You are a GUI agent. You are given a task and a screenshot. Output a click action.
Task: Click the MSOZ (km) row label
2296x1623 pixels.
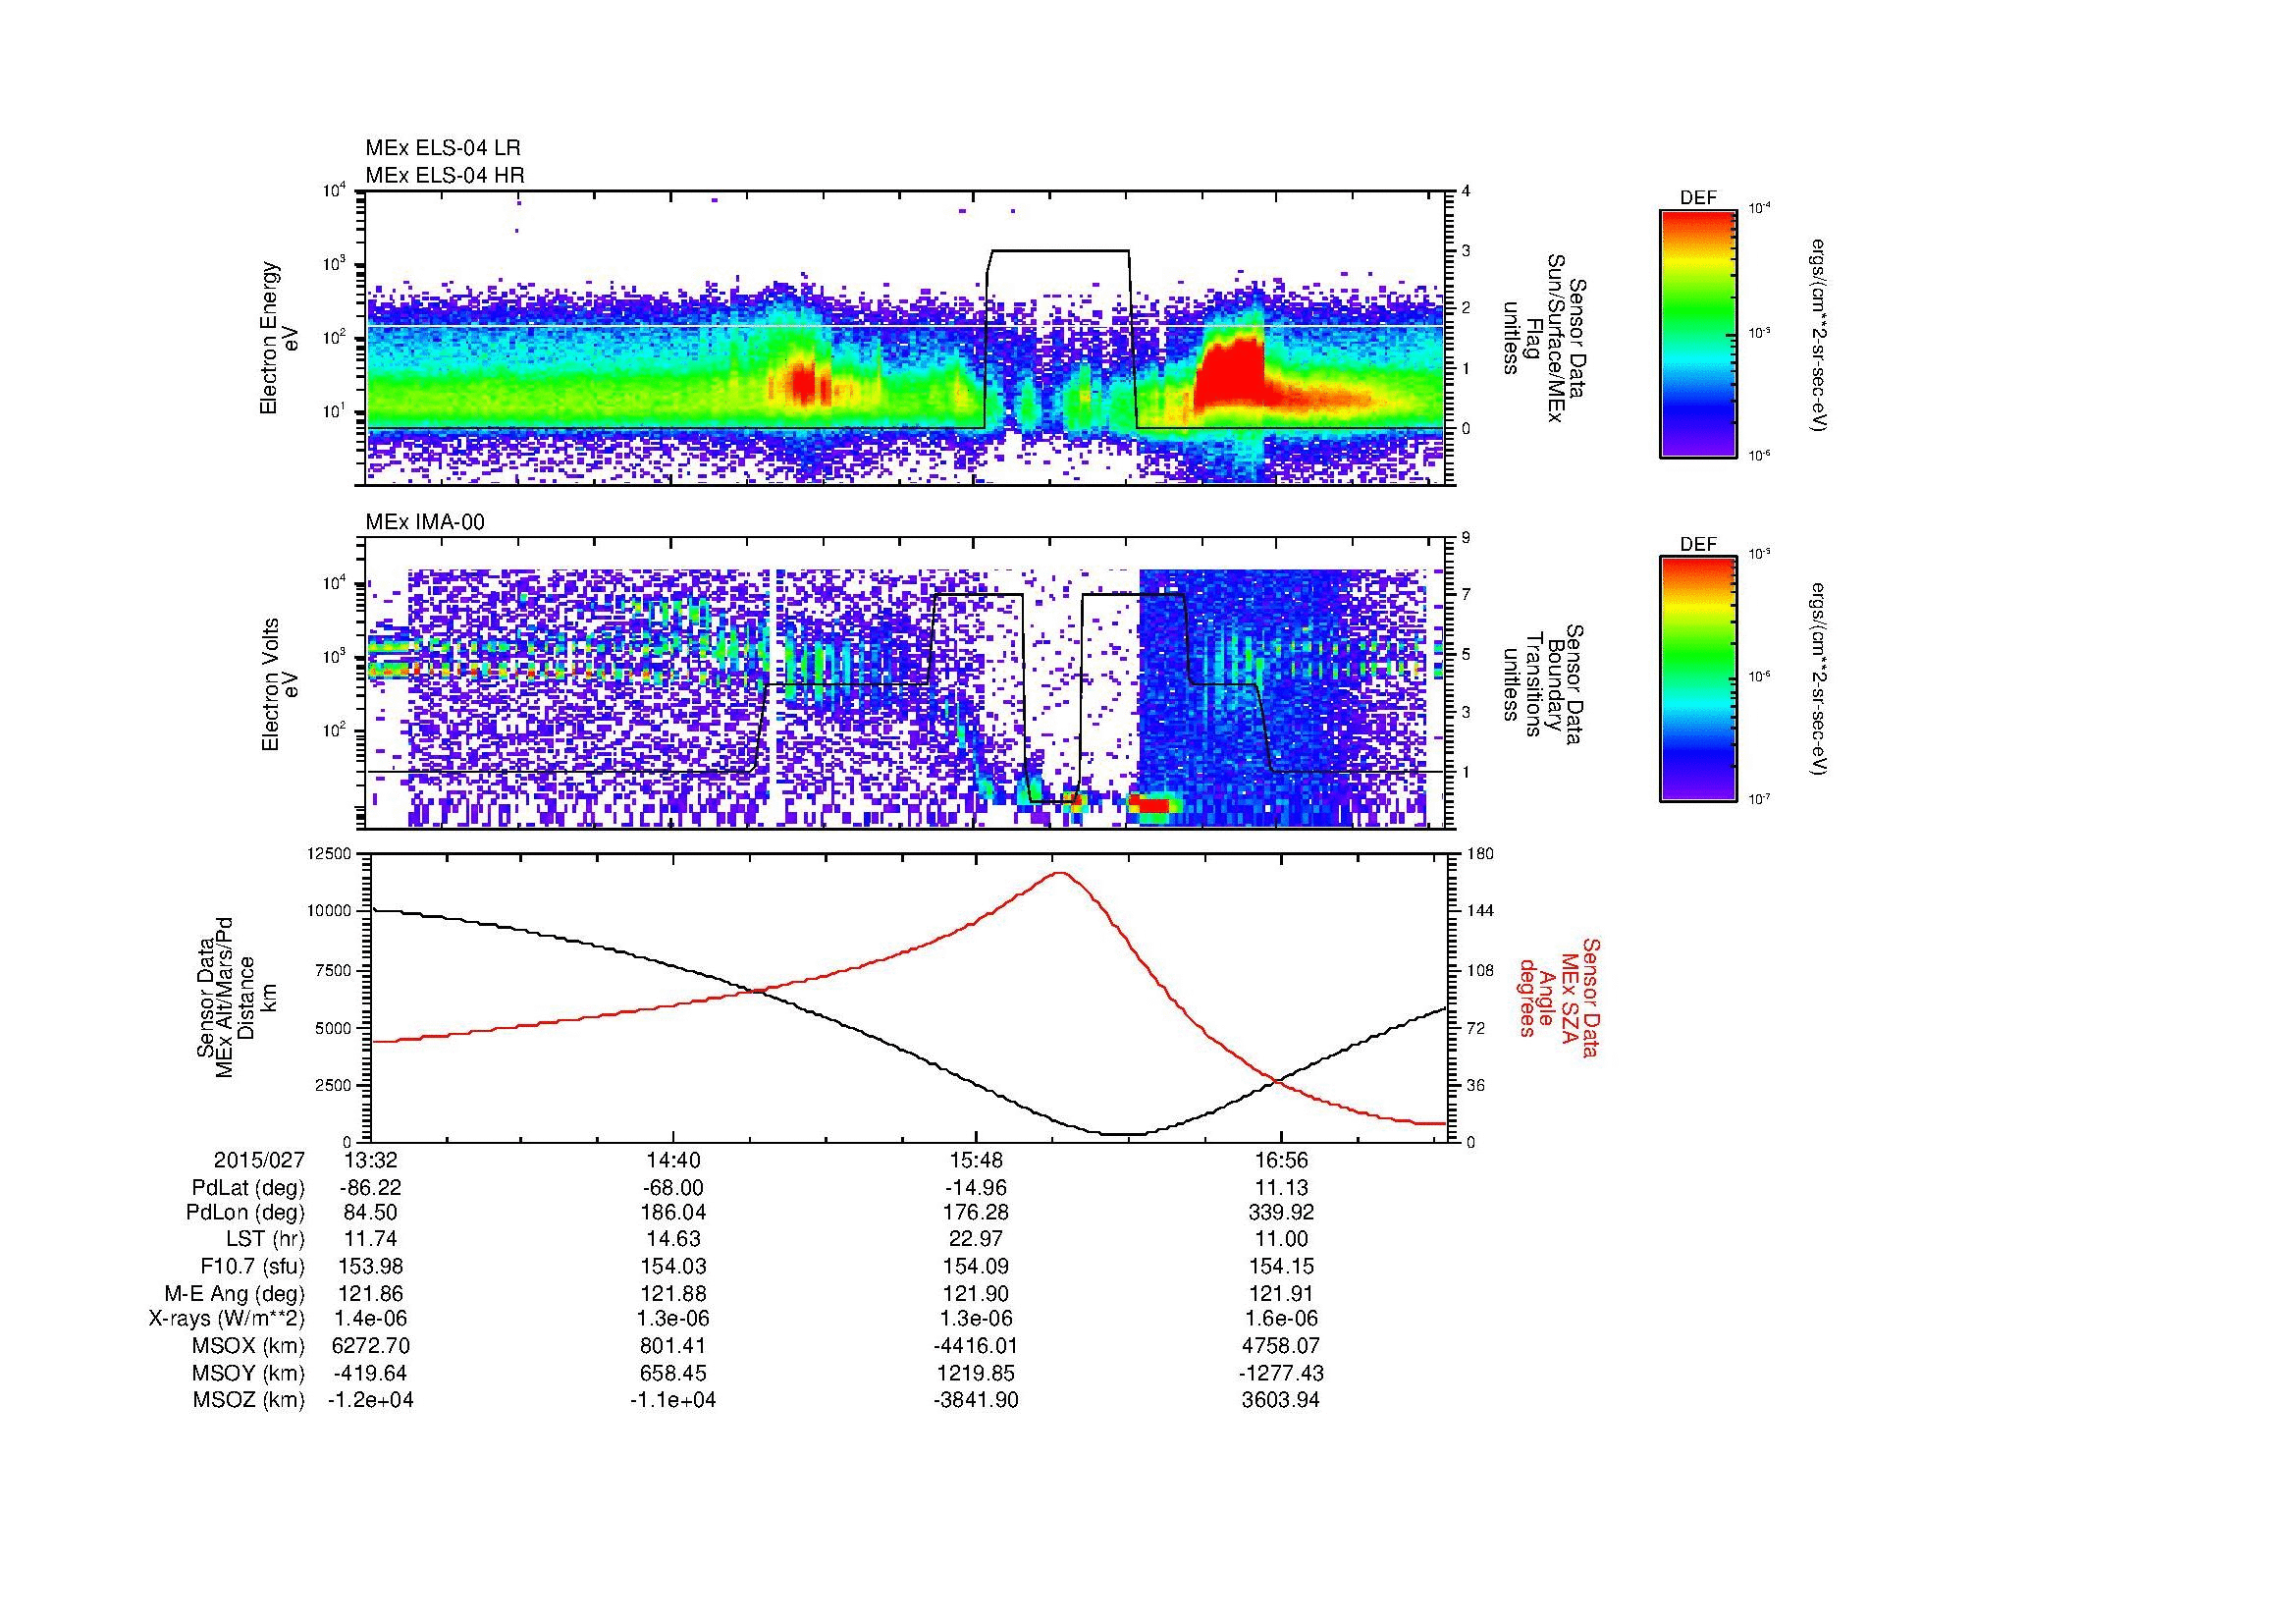[x=248, y=1400]
